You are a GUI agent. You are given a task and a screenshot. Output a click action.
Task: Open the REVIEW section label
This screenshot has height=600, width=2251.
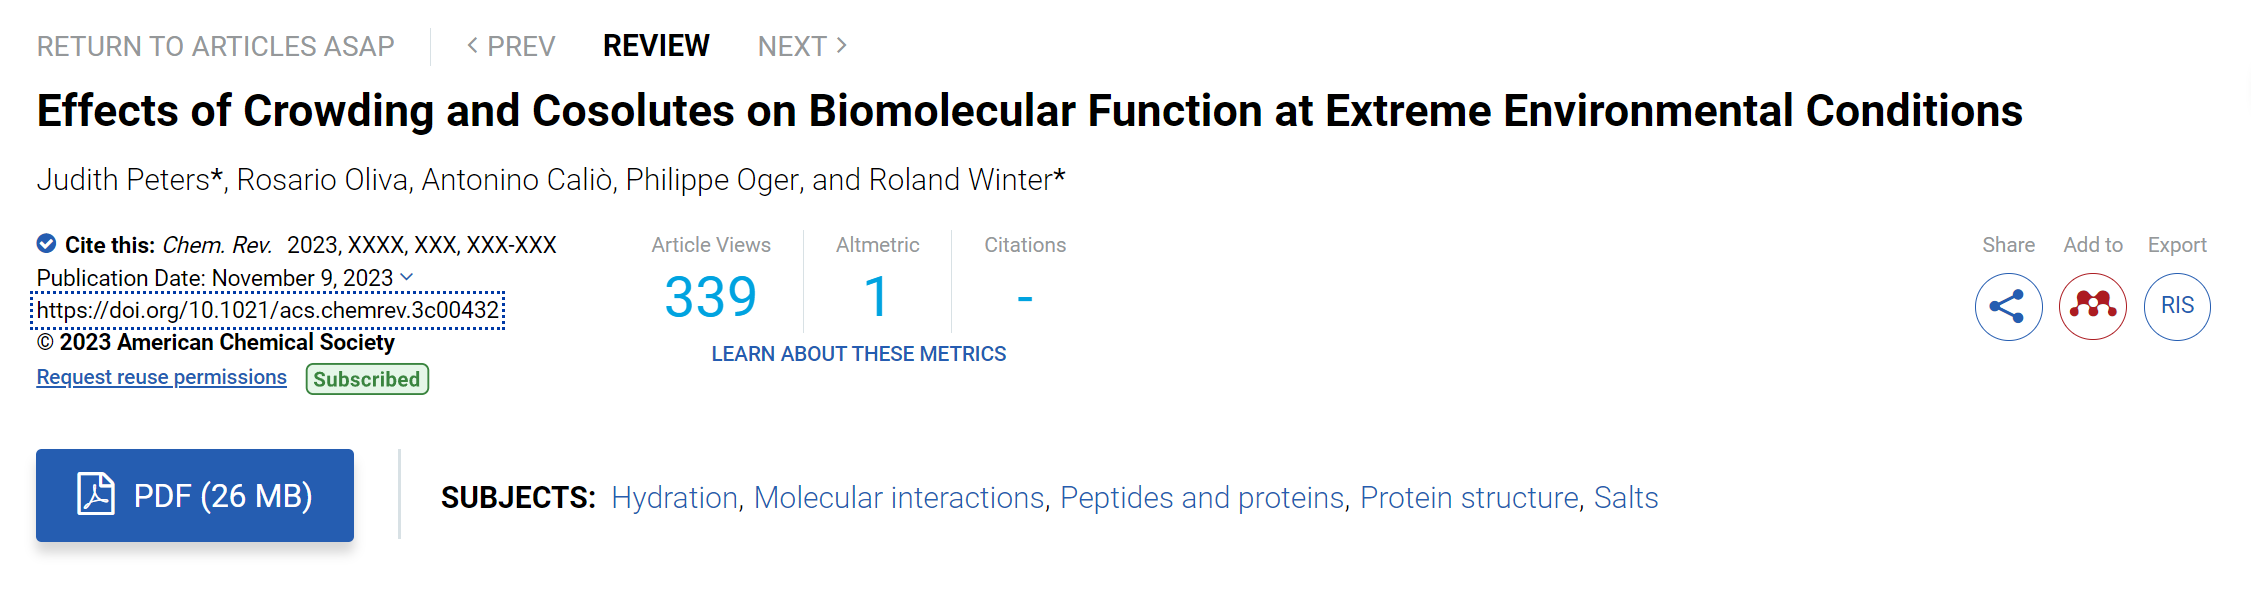(x=656, y=46)
